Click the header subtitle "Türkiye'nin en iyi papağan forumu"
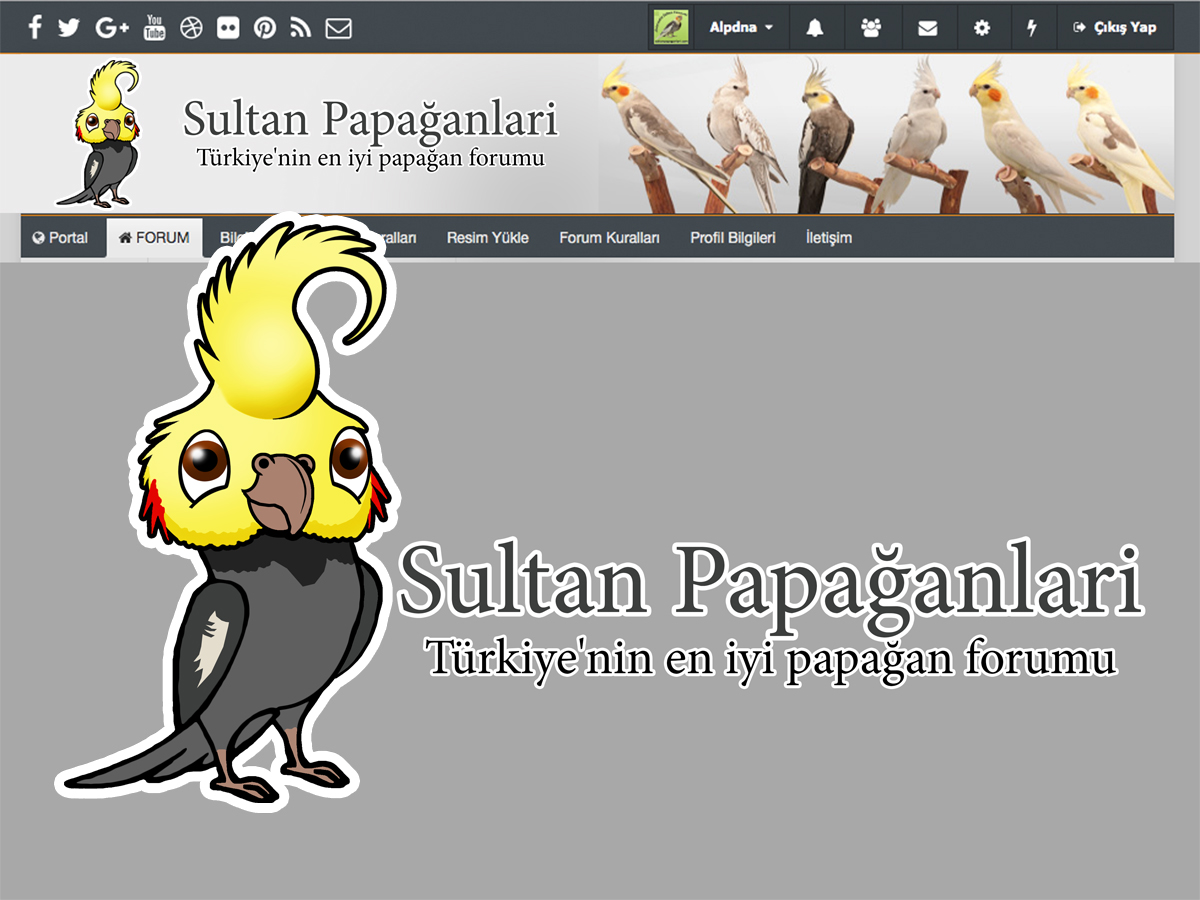This screenshot has height=900, width=1200. point(370,158)
